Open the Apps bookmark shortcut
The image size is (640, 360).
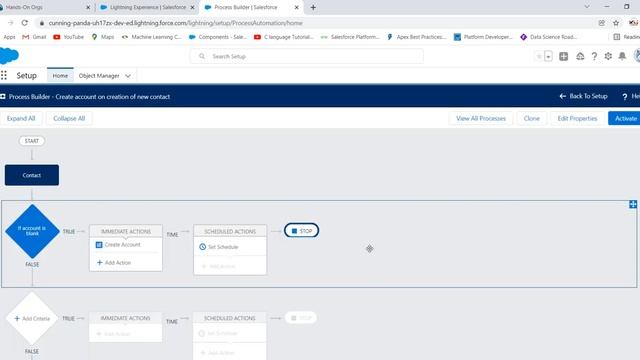pos(9,37)
